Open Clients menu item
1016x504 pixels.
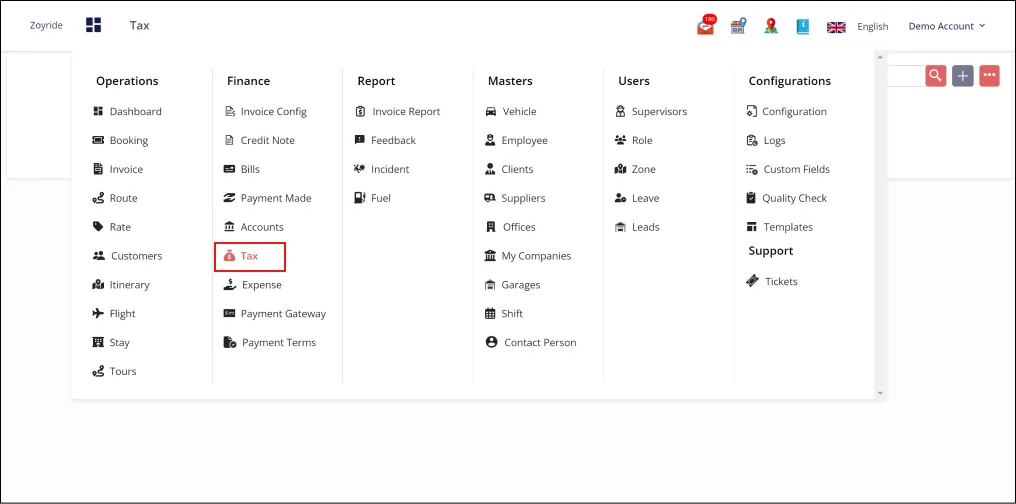(x=509, y=169)
